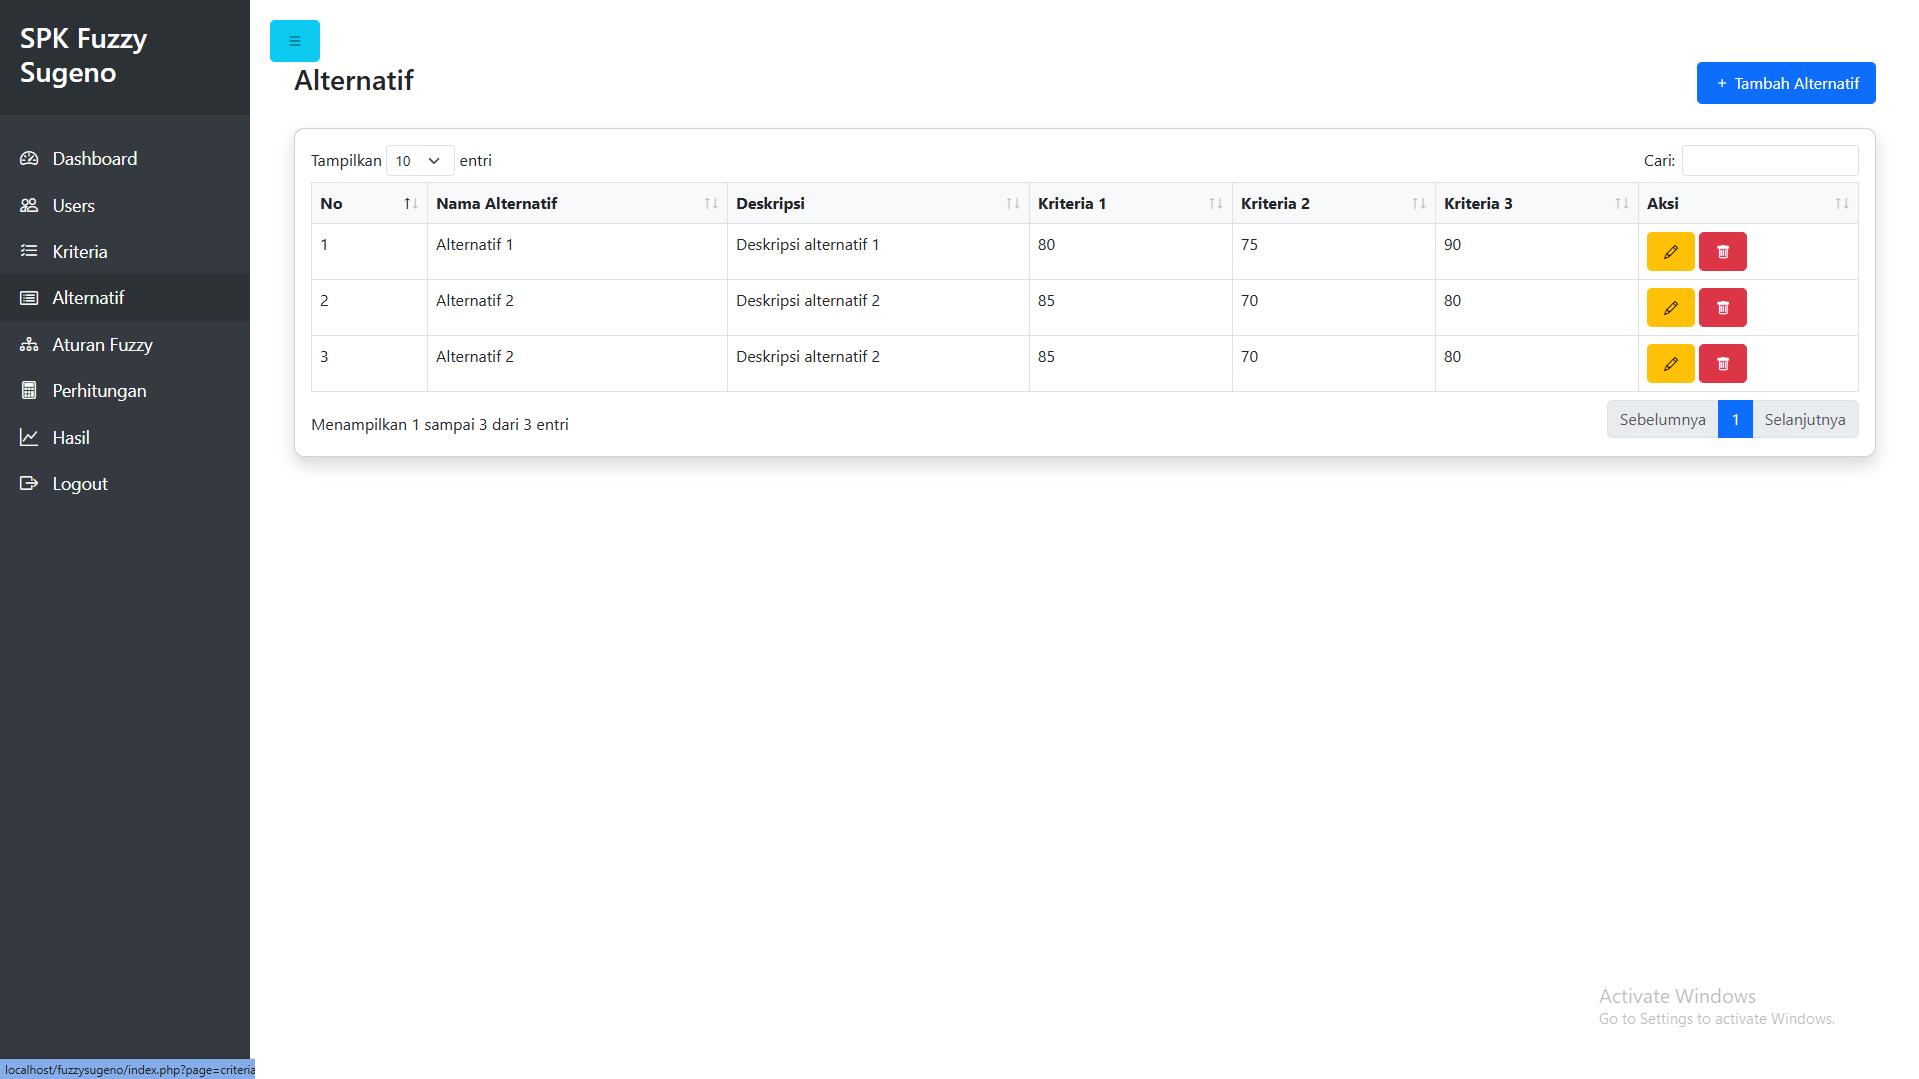
Task: Click the Aturan Fuzzy sitemap icon
Action: (29, 344)
